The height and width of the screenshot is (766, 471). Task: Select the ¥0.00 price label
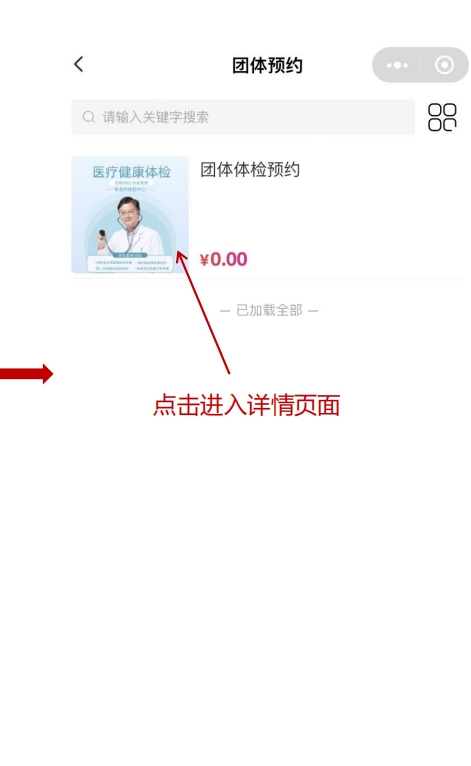click(x=224, y=259)
